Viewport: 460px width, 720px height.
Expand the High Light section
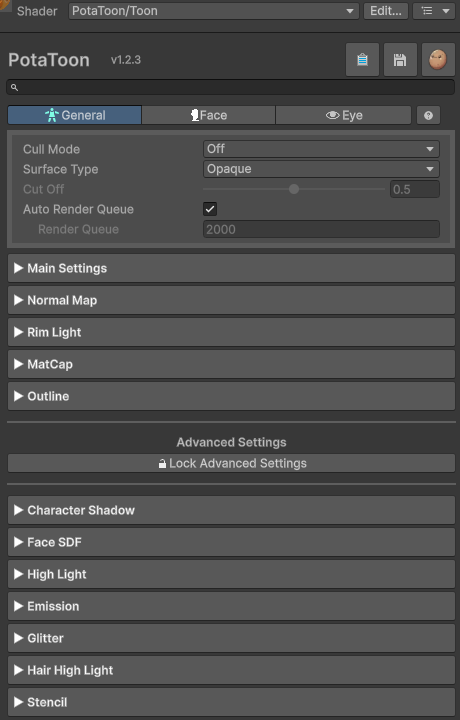click(x=231, y=574)
